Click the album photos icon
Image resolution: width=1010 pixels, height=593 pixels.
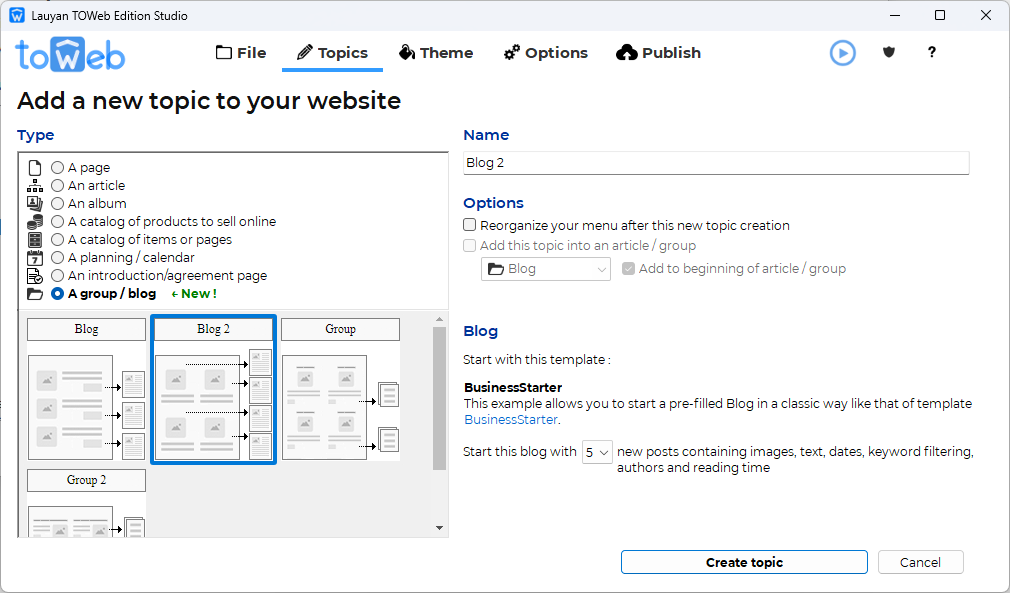[x=35, y=204]
